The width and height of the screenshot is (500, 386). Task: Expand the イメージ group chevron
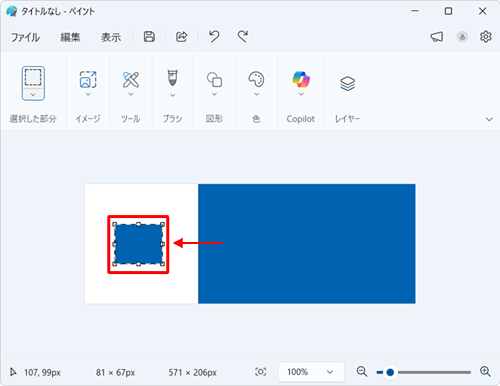[88, 94]
